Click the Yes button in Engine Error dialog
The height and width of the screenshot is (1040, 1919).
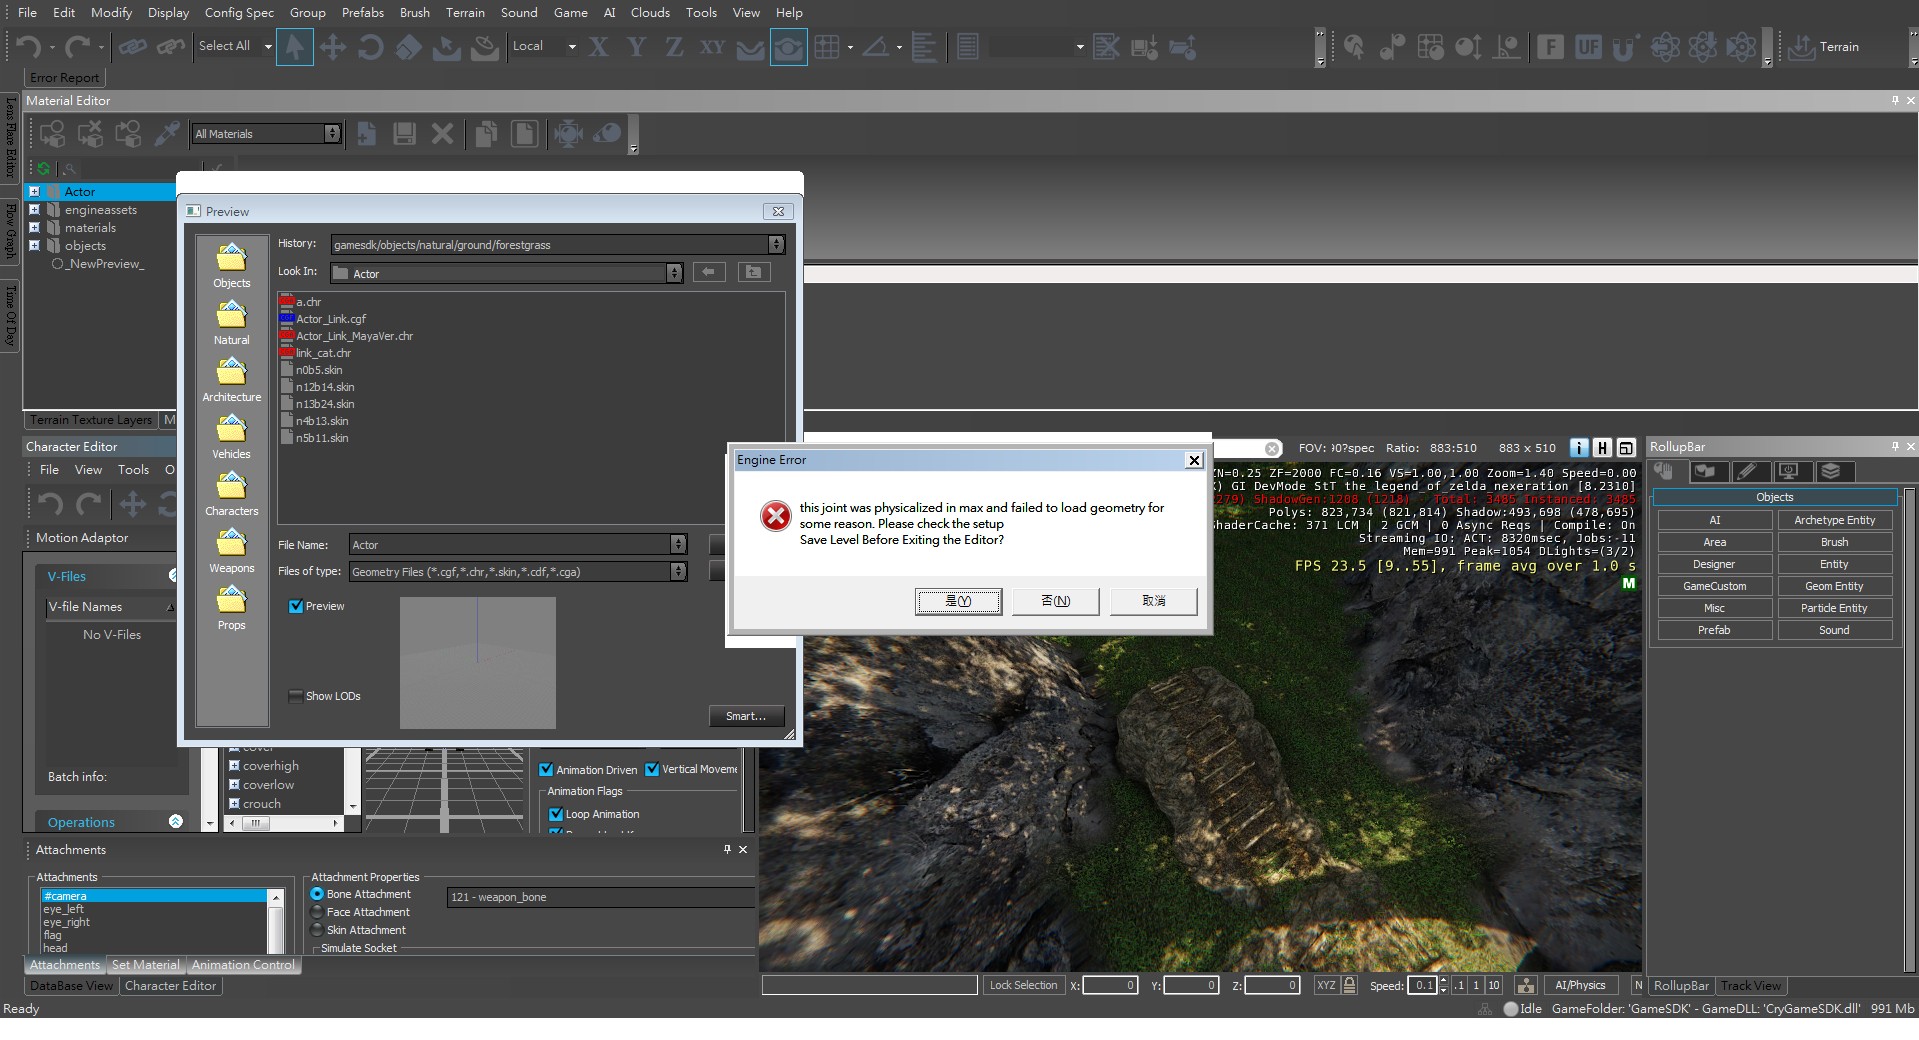point(958,601)
